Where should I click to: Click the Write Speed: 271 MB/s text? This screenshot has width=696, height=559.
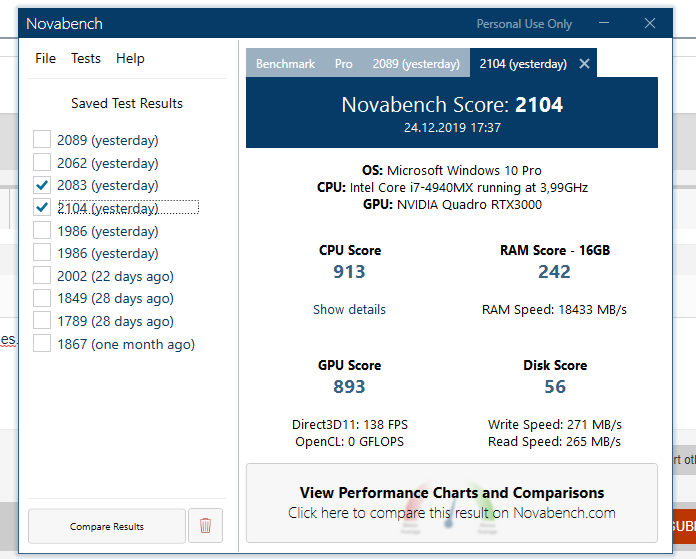pyautogui.click(x=555, y=424)
